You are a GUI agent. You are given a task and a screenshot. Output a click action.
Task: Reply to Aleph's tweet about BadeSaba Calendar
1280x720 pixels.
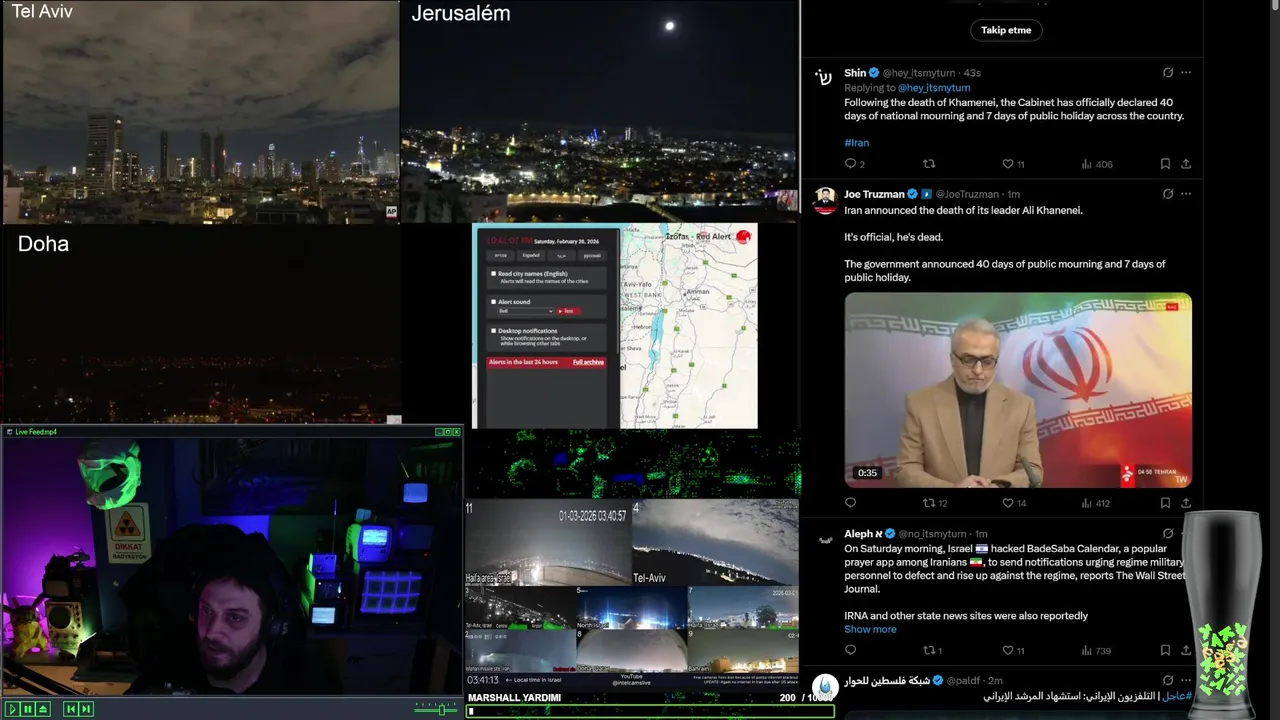851,650
